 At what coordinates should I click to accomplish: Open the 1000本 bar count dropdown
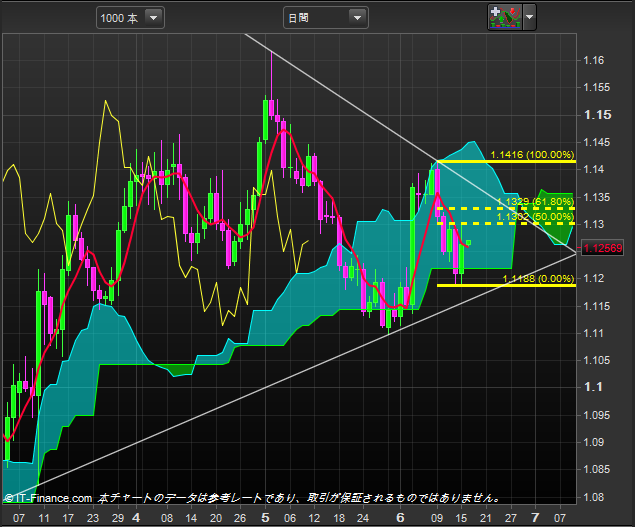pyautogui.click(x=130, y=18)
